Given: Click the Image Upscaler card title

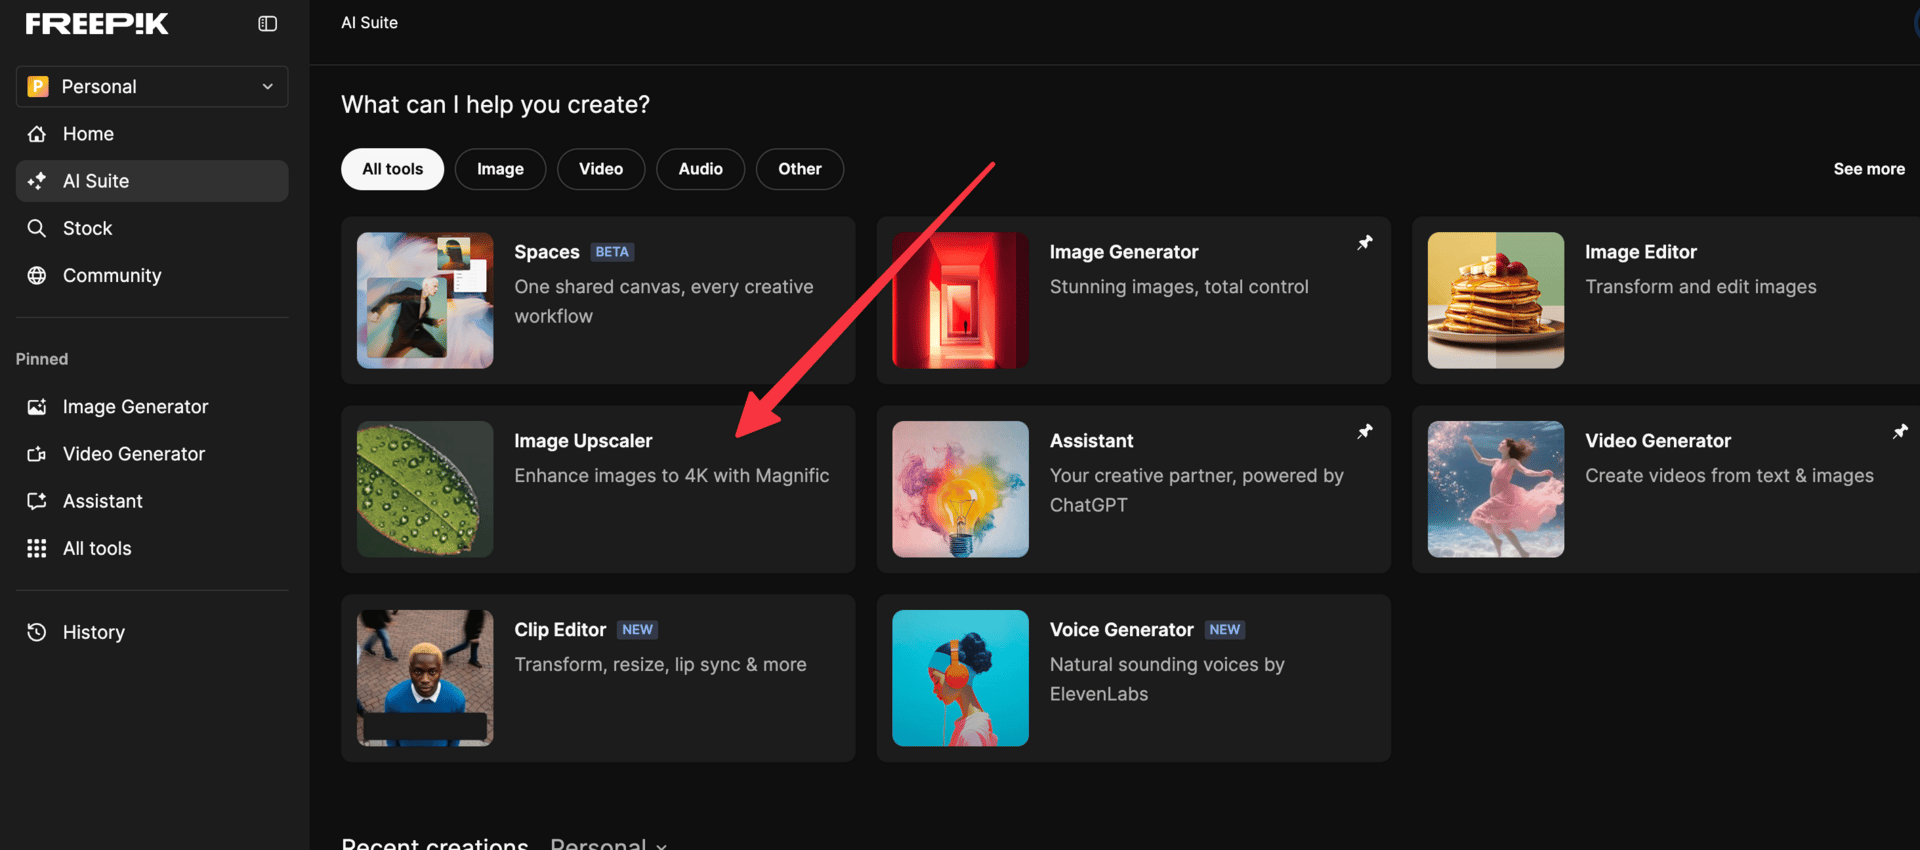Looking at the screenshot, I should pos(583,441).
